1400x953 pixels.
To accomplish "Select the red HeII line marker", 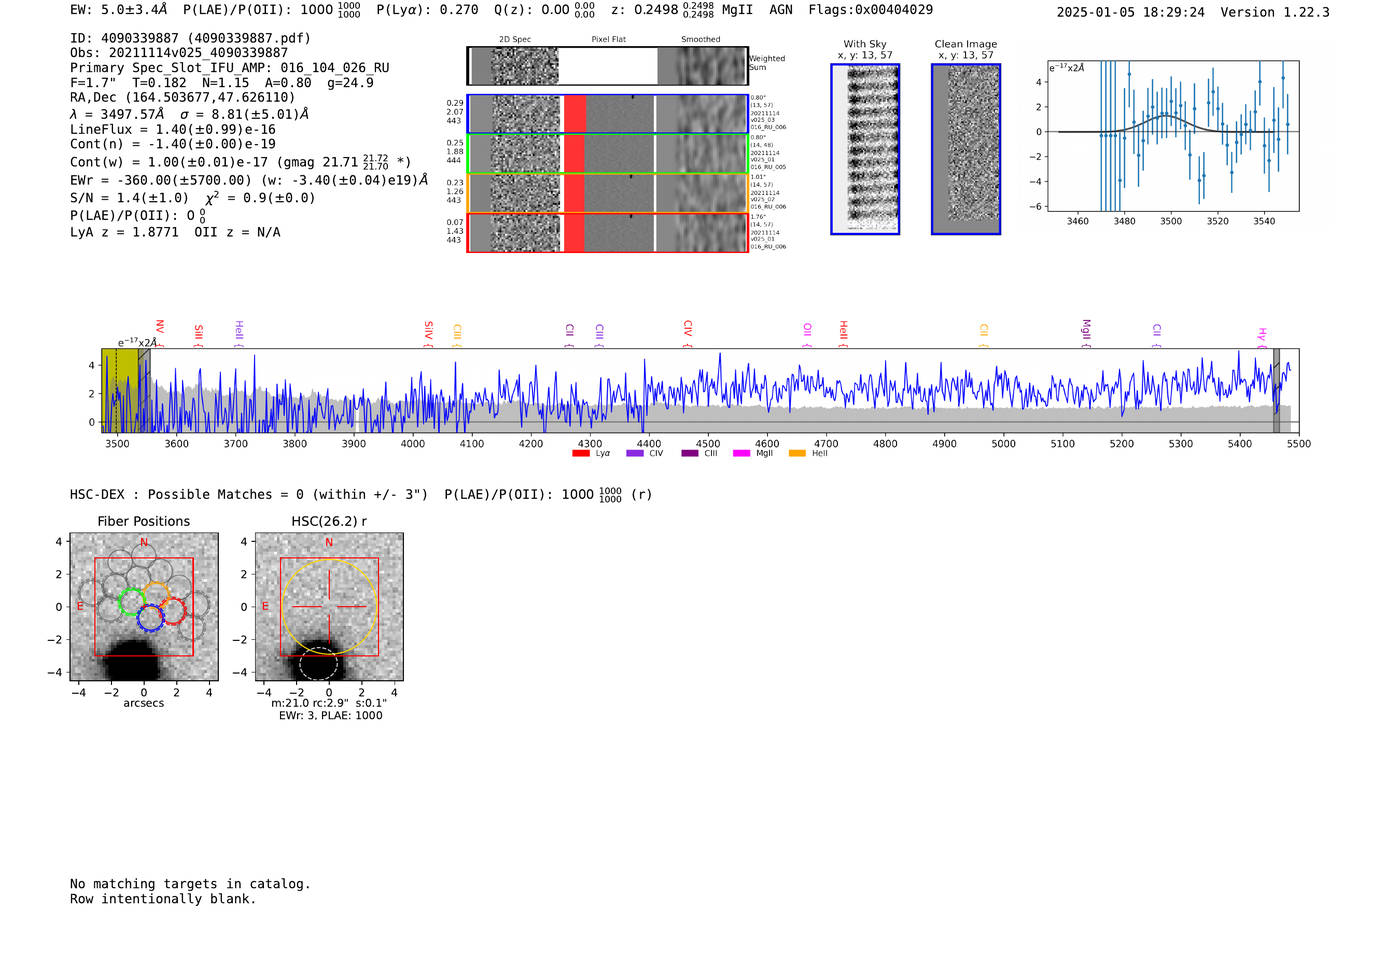I will point(843,333).
